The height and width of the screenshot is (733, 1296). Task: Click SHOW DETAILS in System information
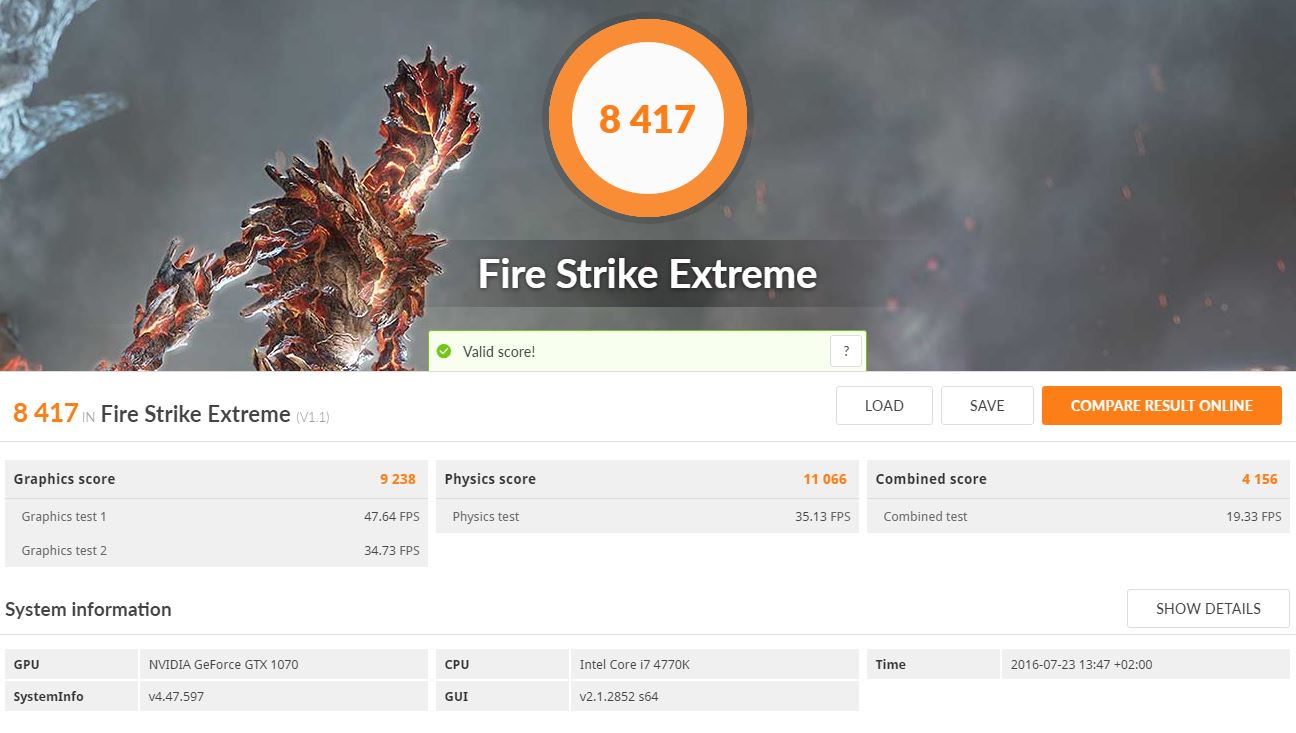[x=1208, y=608]
